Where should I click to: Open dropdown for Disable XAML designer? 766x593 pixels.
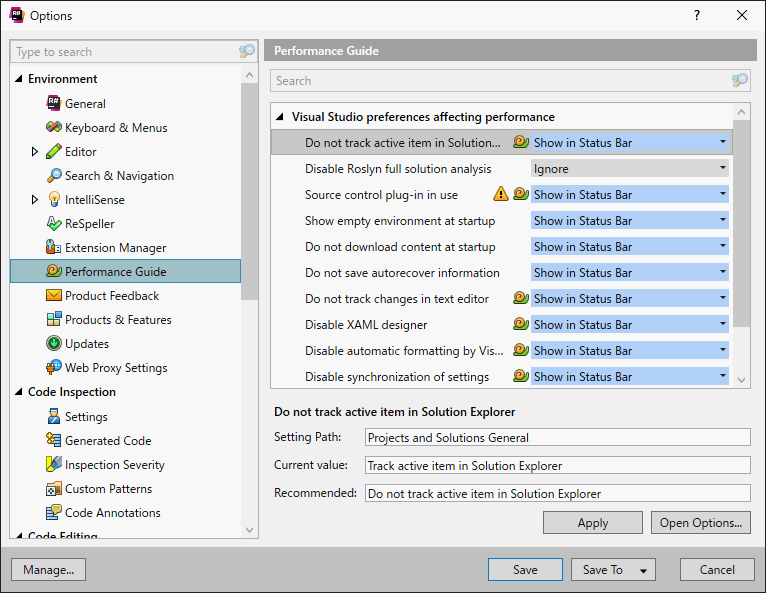pos(723,324)
